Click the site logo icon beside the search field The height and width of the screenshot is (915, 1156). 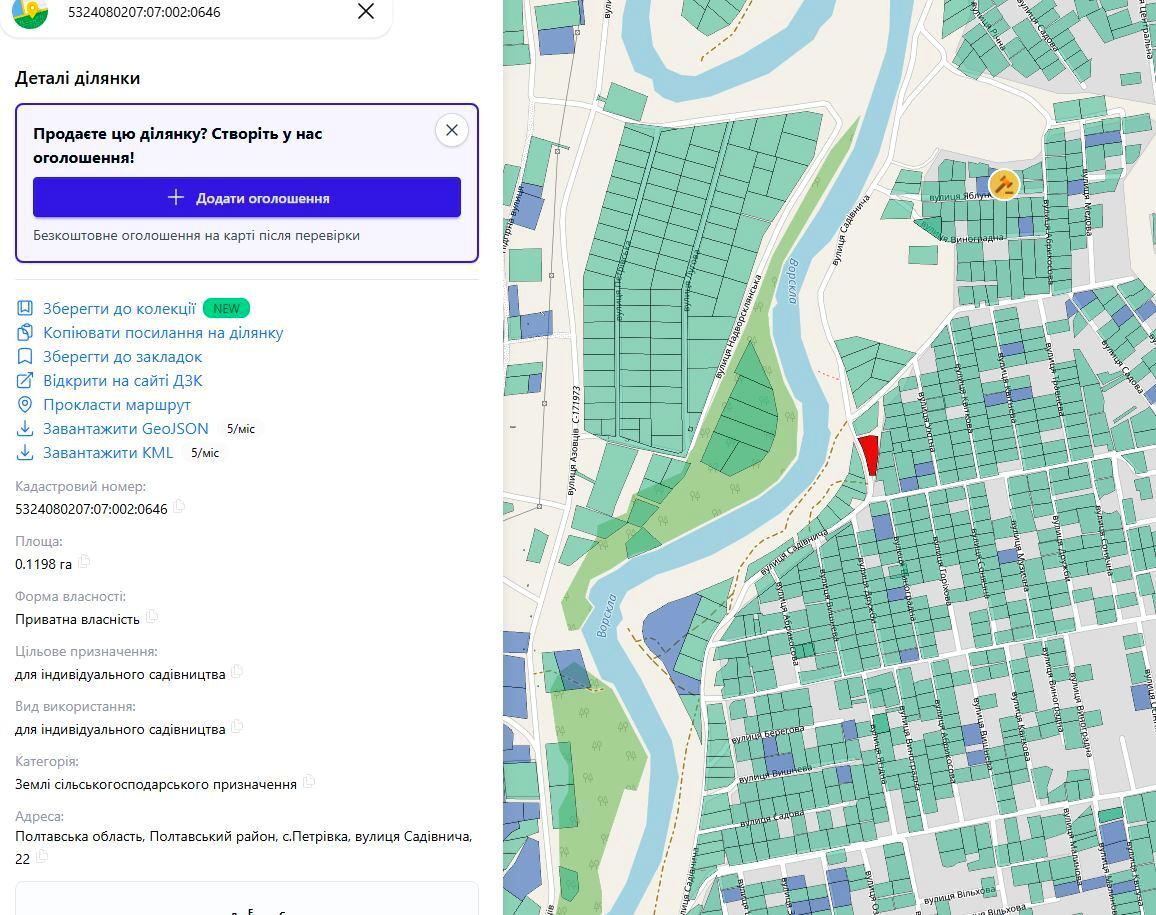[30, 13]
